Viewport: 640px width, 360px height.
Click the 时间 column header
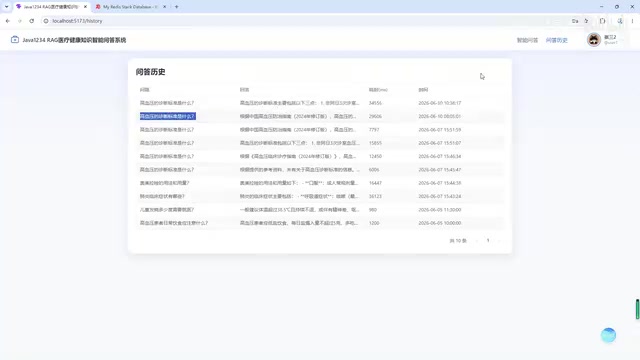(423, 90)
